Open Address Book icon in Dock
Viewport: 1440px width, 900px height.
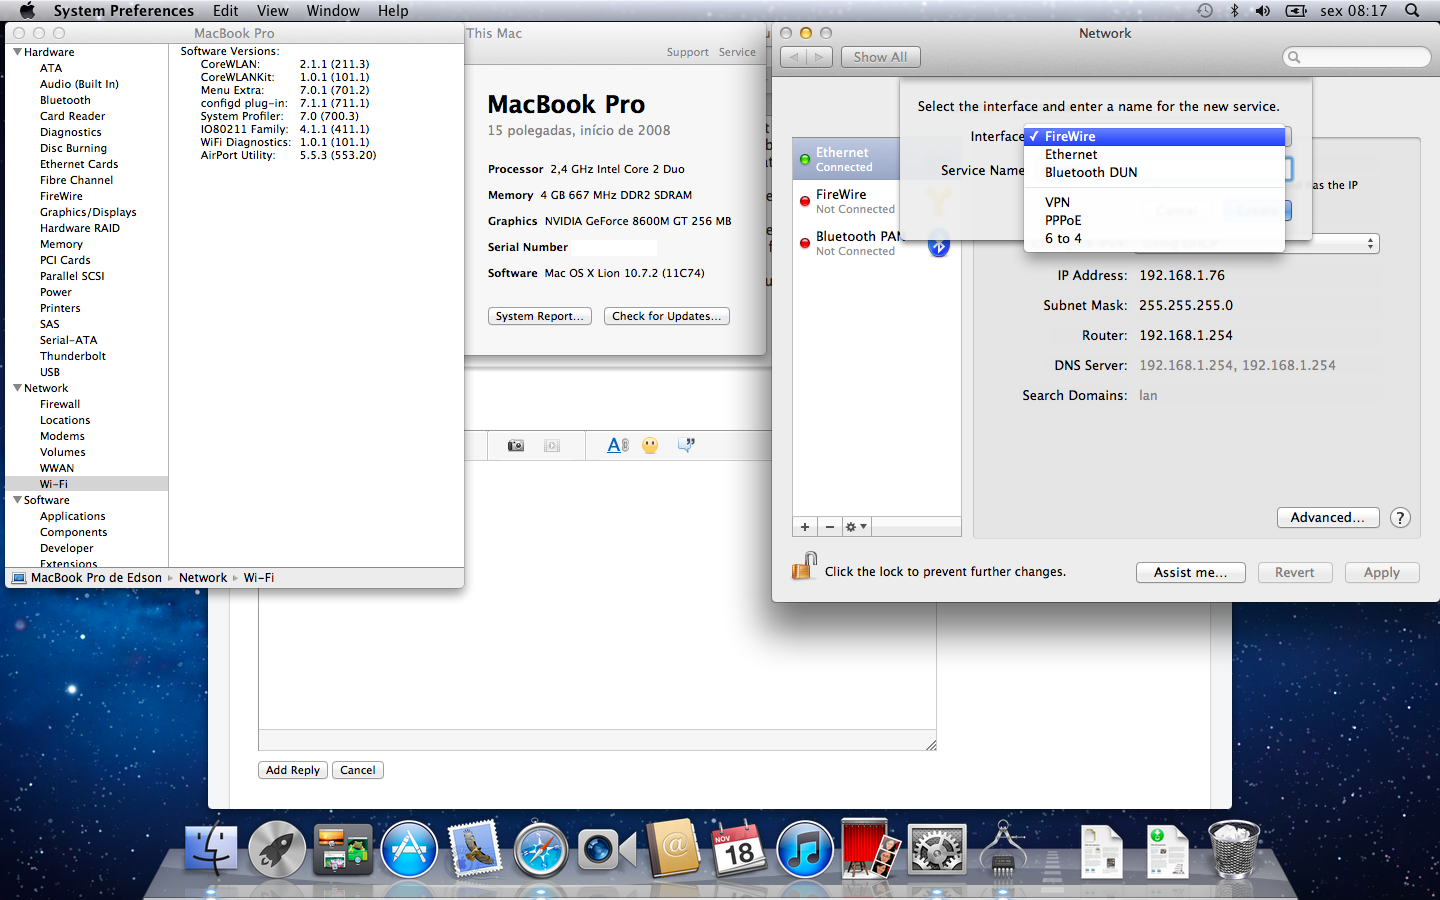(673, 850)
